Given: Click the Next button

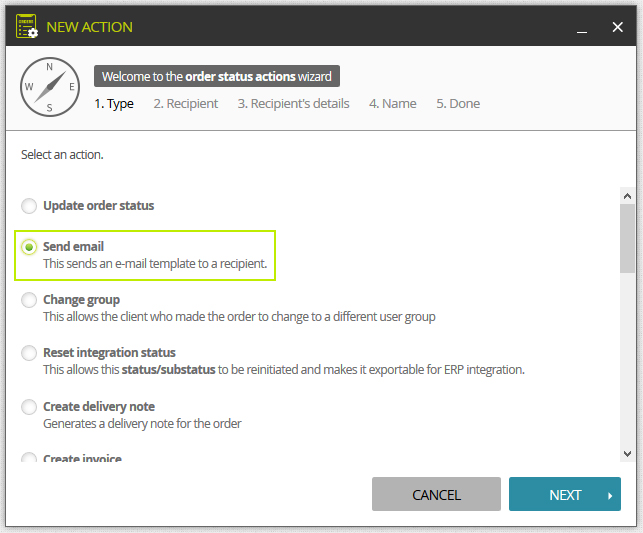Looking at the screenshot, I should [x=565, y=494].
